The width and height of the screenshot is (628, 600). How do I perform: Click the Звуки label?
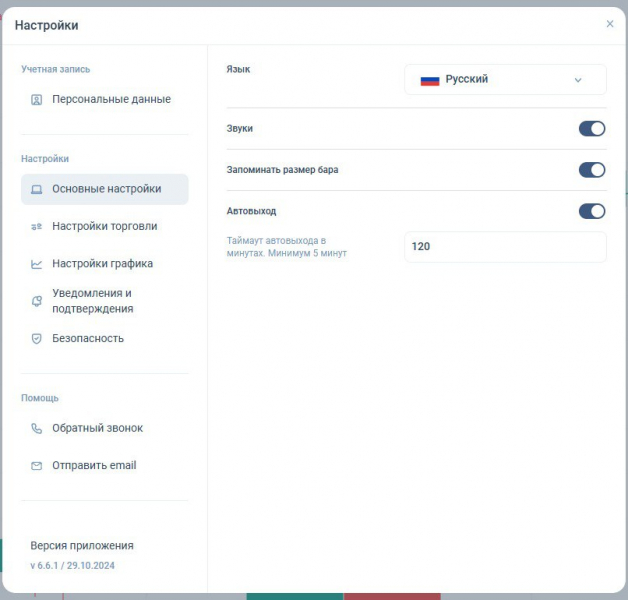(x=240, y=129)
